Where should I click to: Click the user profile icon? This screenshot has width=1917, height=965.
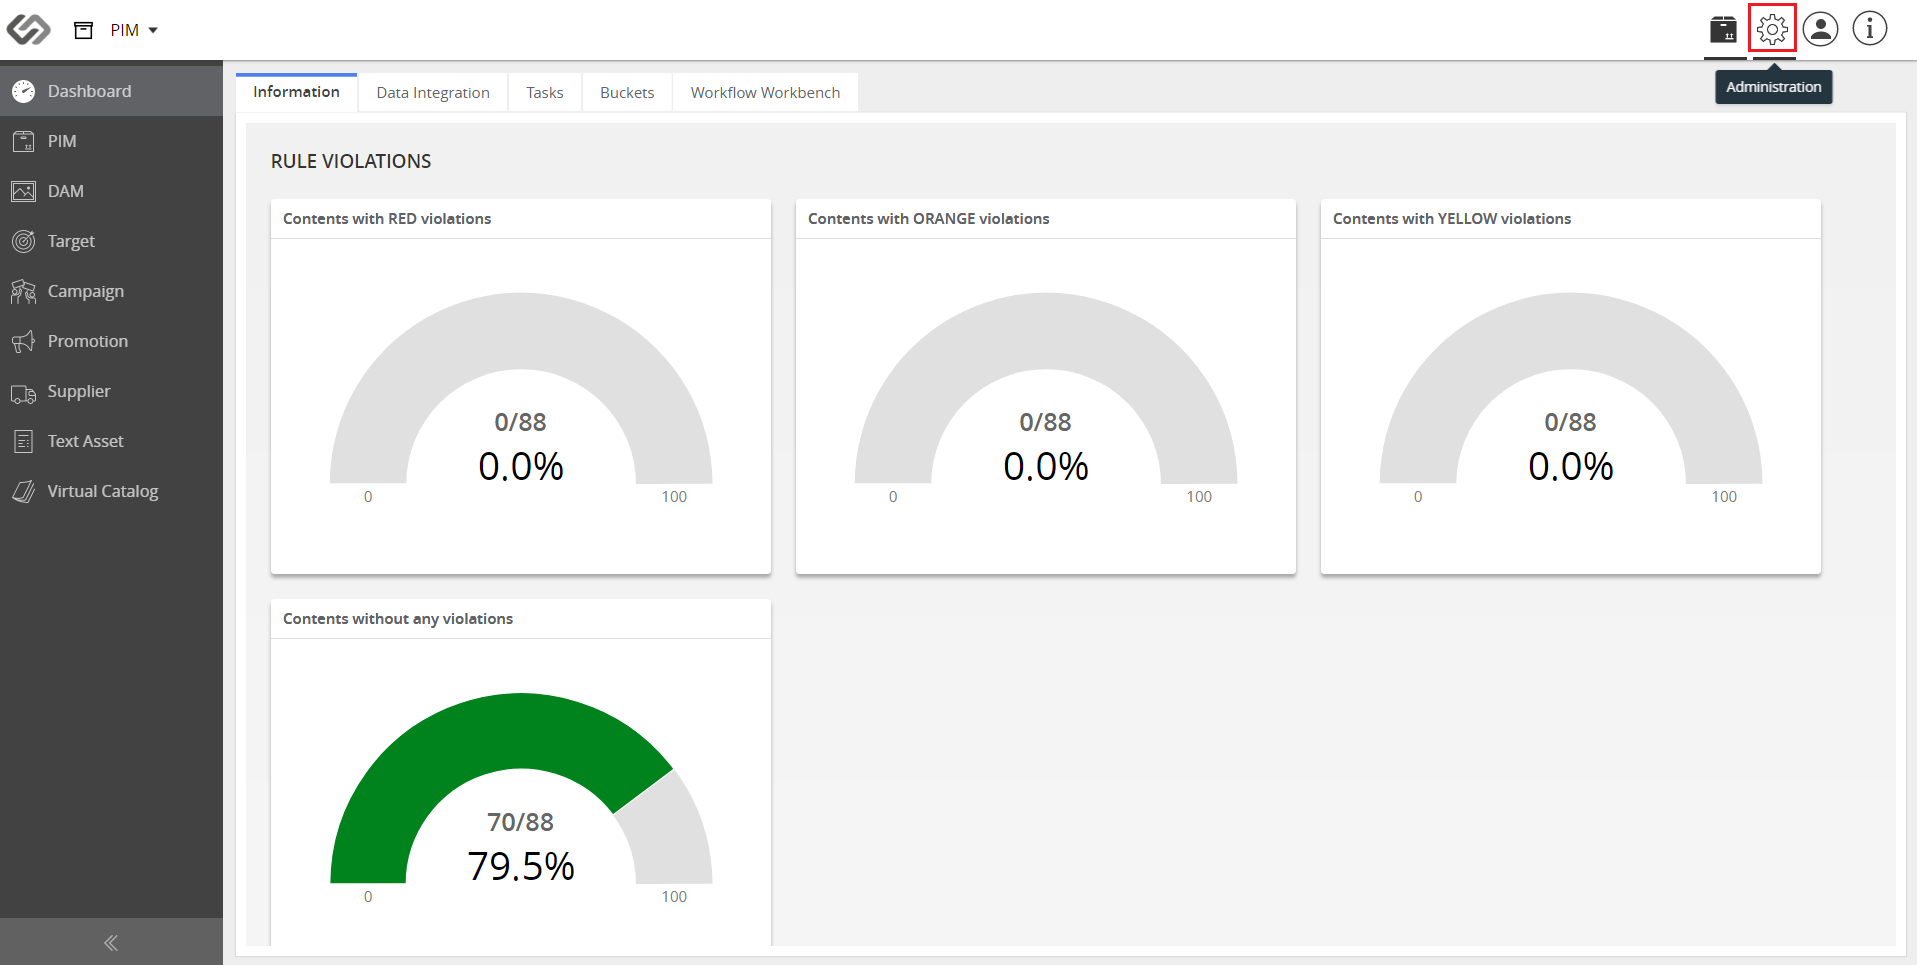[1821, 29]
